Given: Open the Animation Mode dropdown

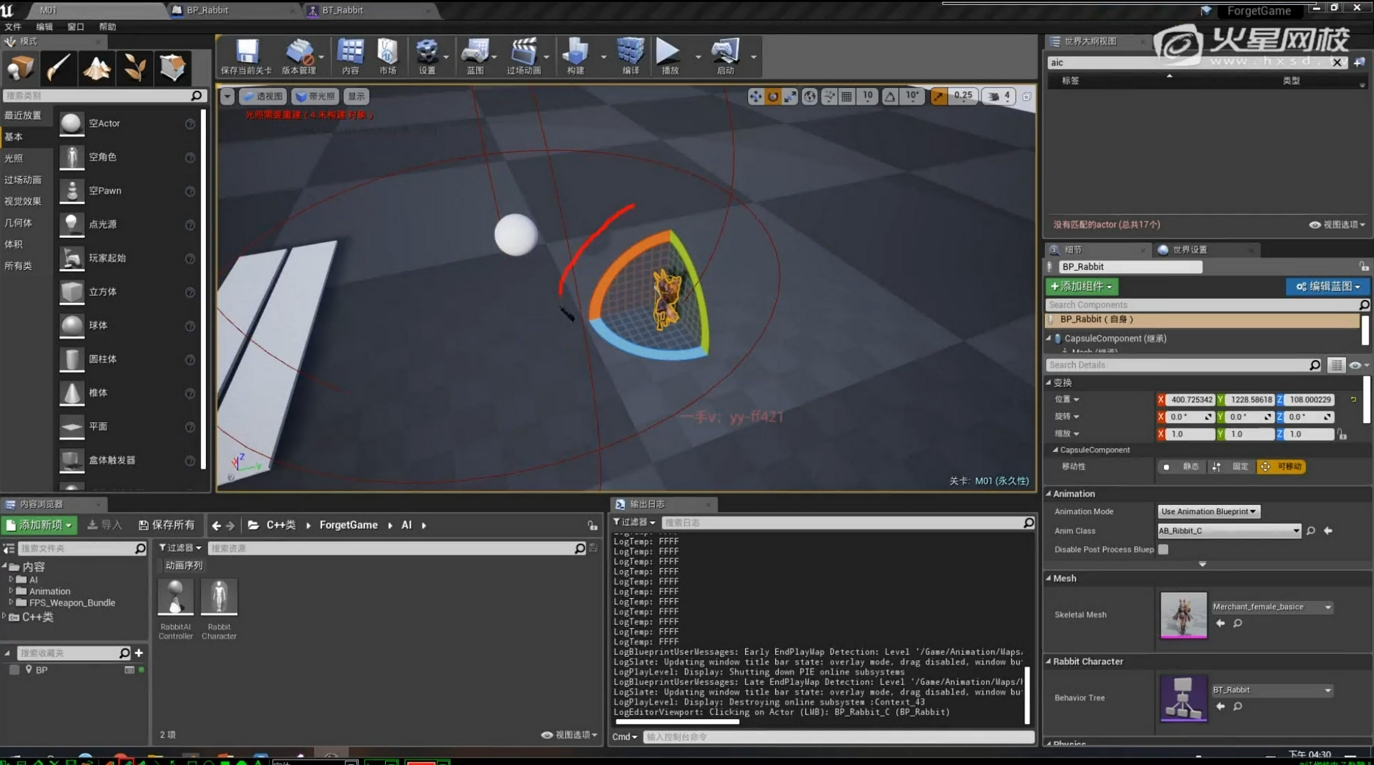Looking at the screenshot, I should point(1208,512).
